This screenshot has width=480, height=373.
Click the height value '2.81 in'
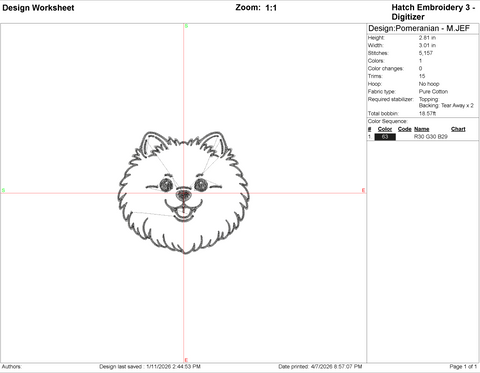pos(427,38)
